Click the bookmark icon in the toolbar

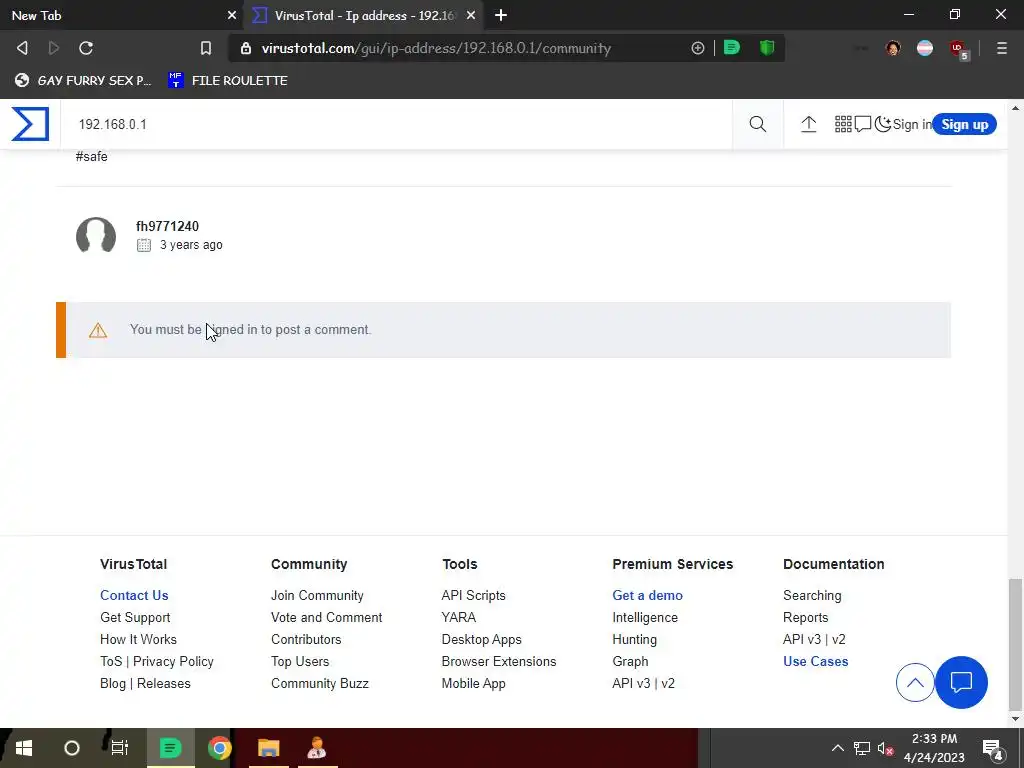click(x=206, y=48)
